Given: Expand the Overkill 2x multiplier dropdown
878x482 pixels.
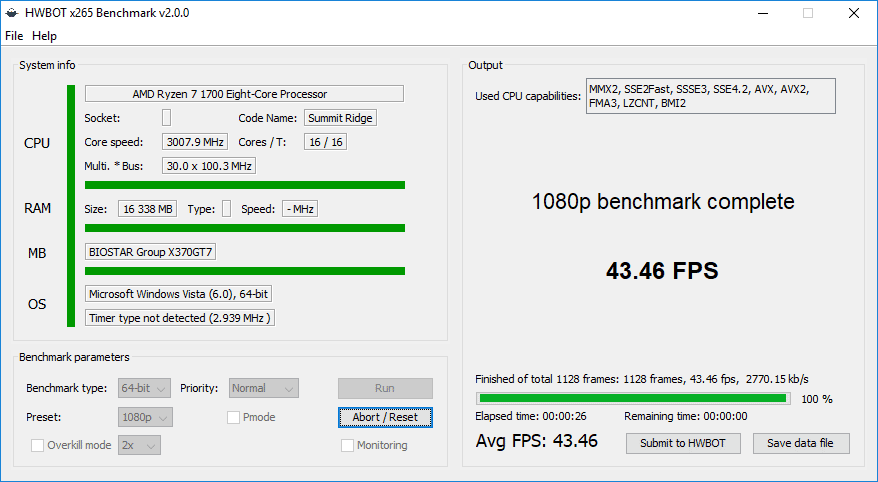Looking at the screenshot, I should coord(139,445).
